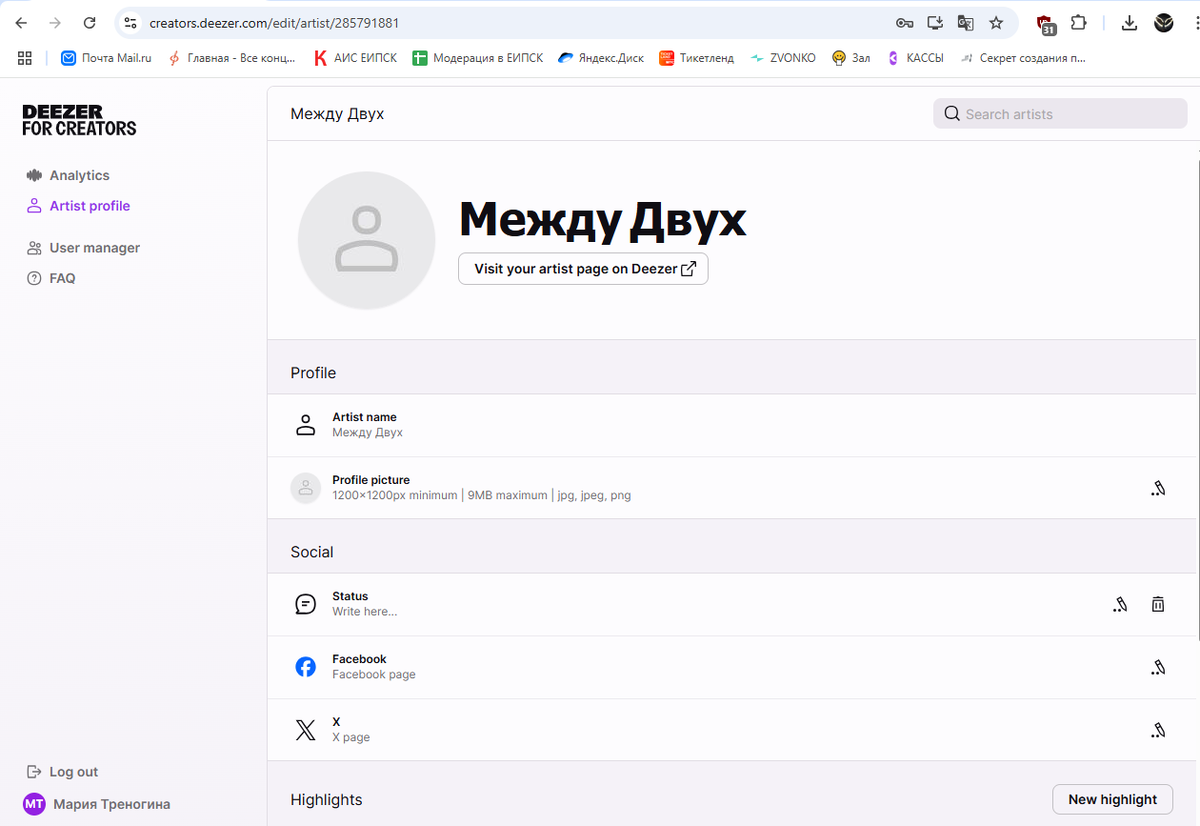Click Visit your artist page on Deezer
1200x826 pixels.
583,269
